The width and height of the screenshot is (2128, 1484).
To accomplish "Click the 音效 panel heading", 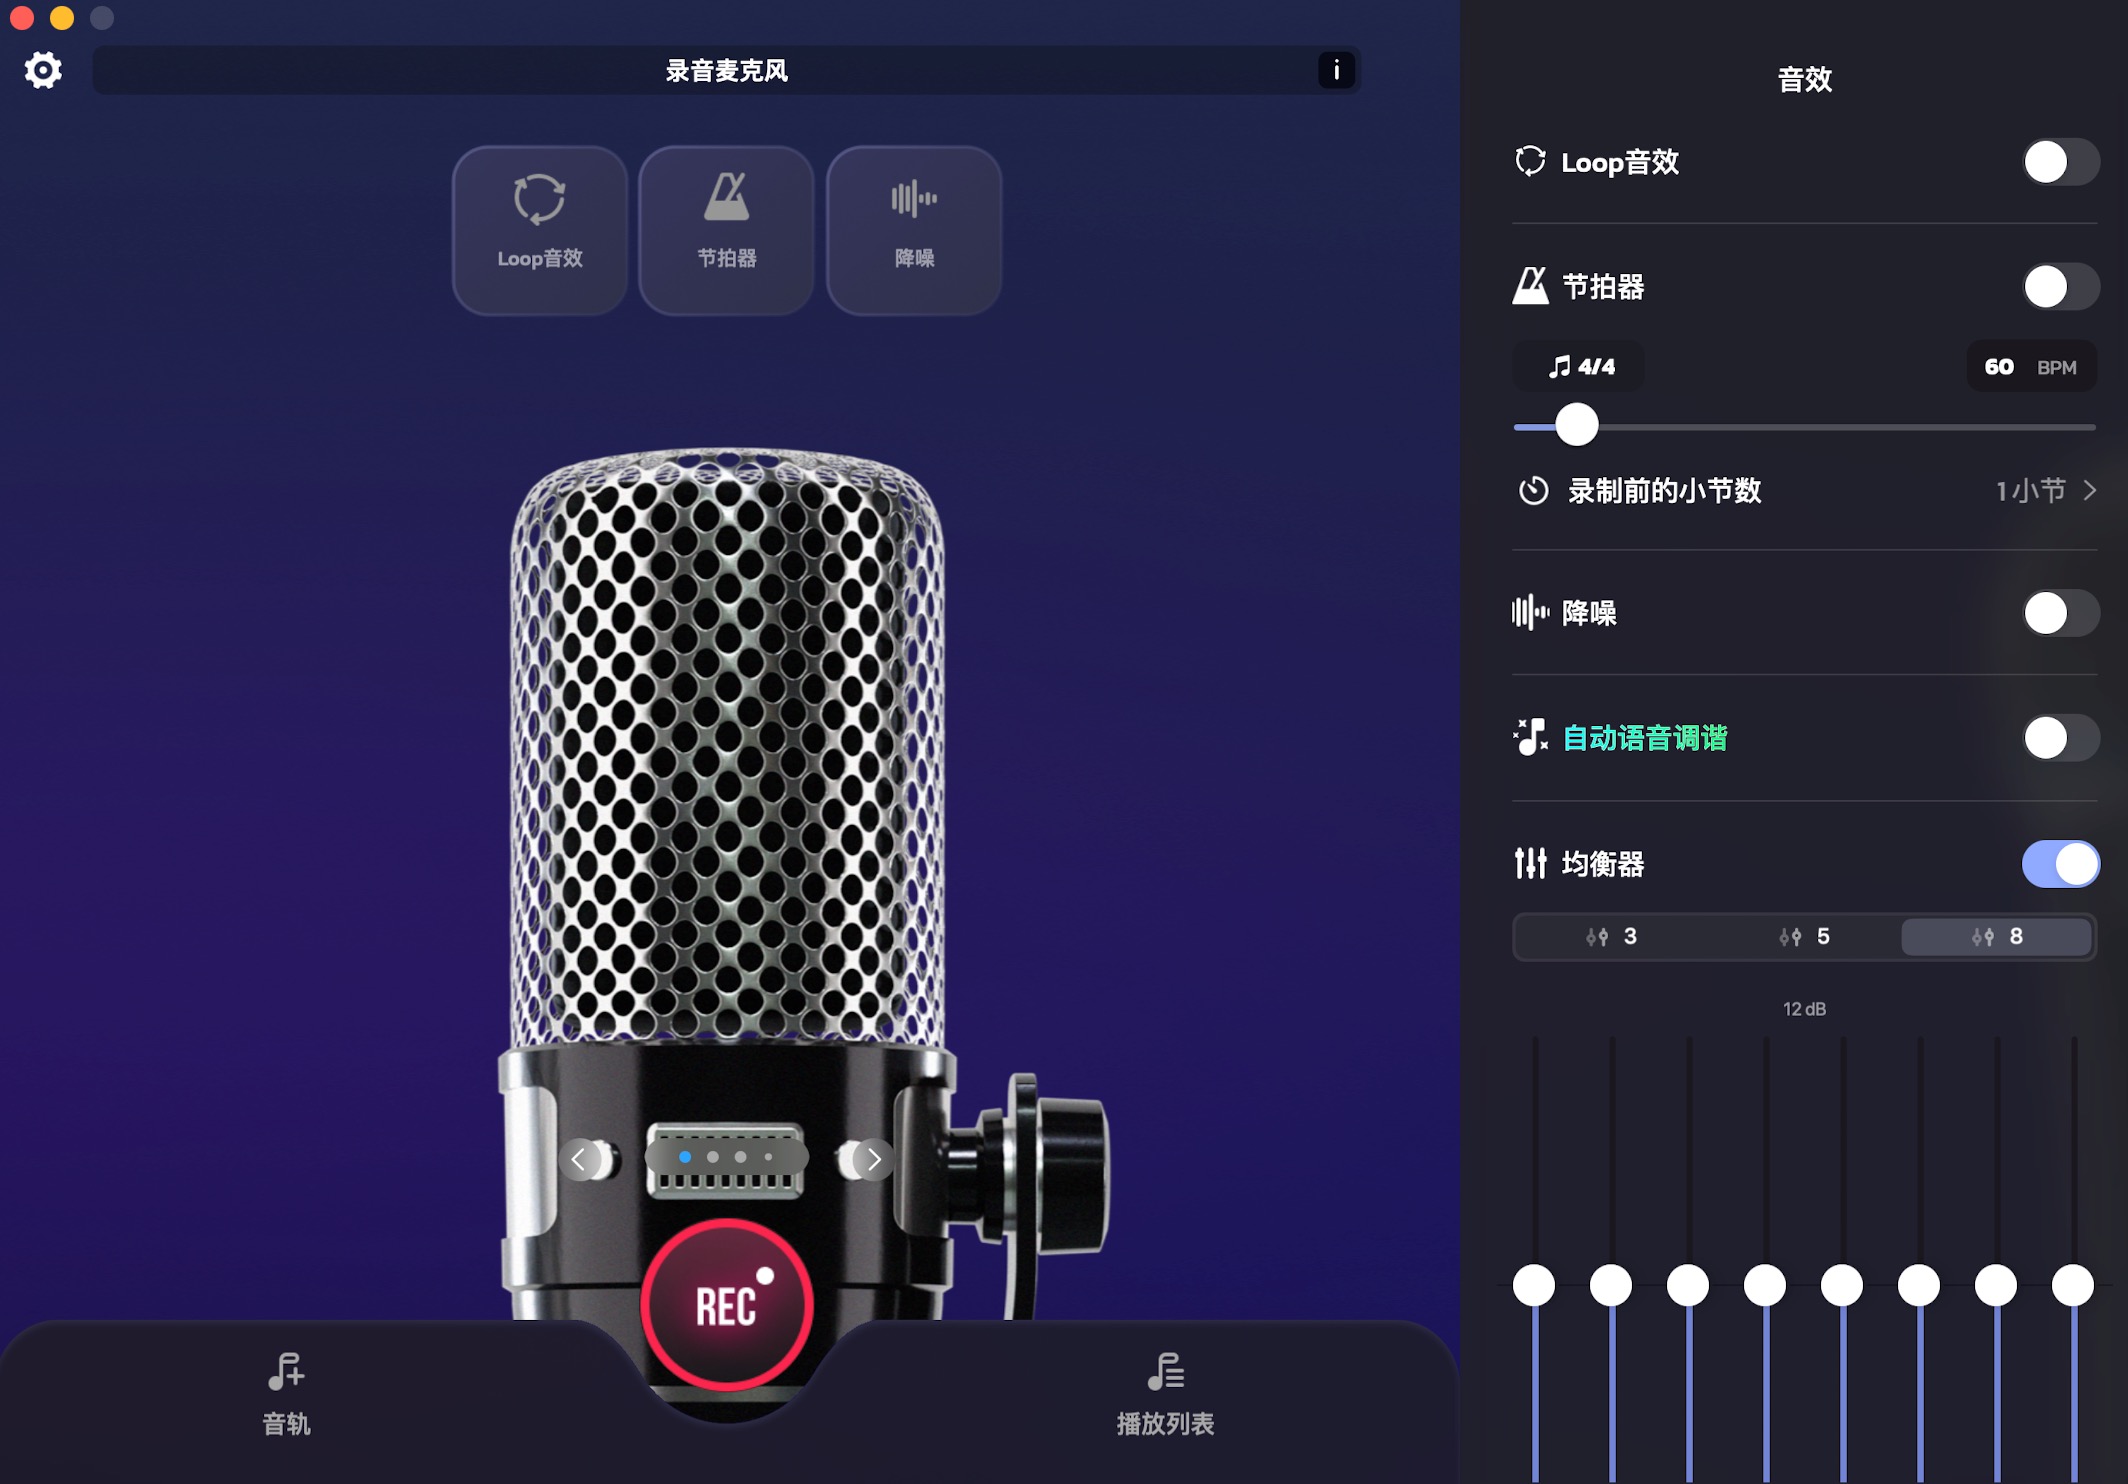I will pyautogui.click(x=1805, y=79).
